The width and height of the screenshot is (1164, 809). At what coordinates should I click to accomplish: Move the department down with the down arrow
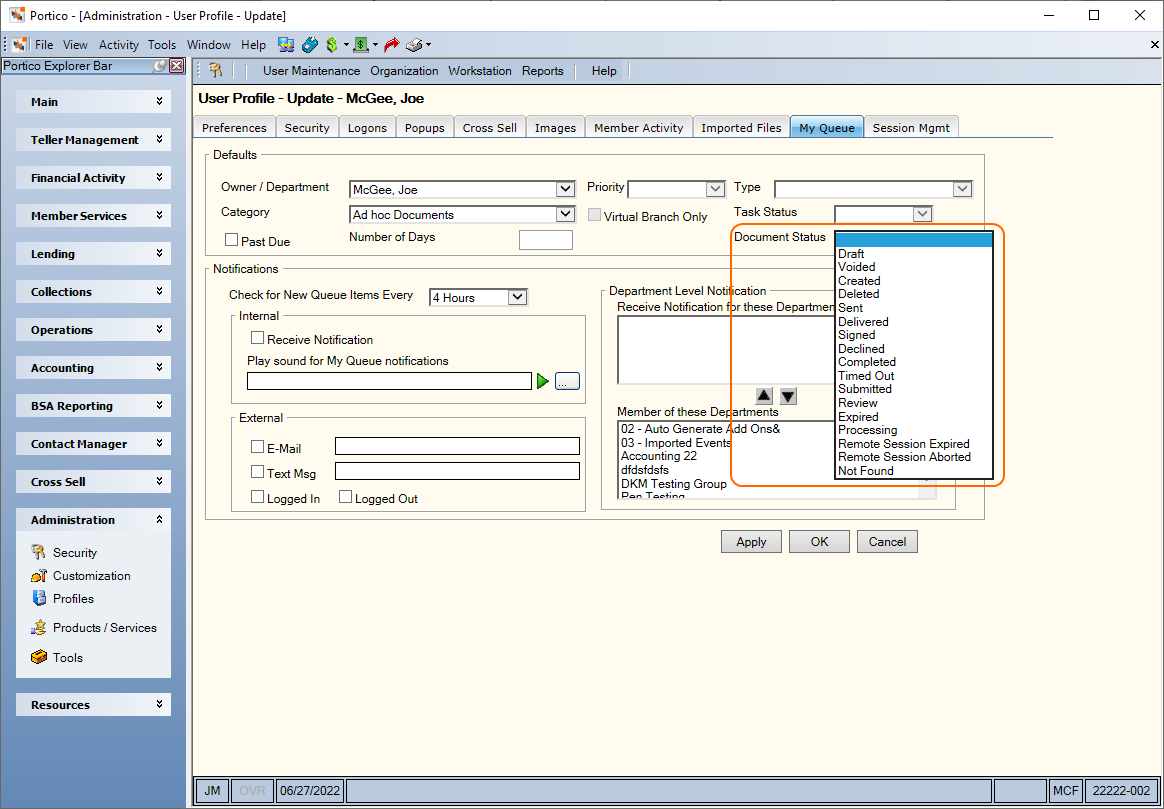(788, 396)
